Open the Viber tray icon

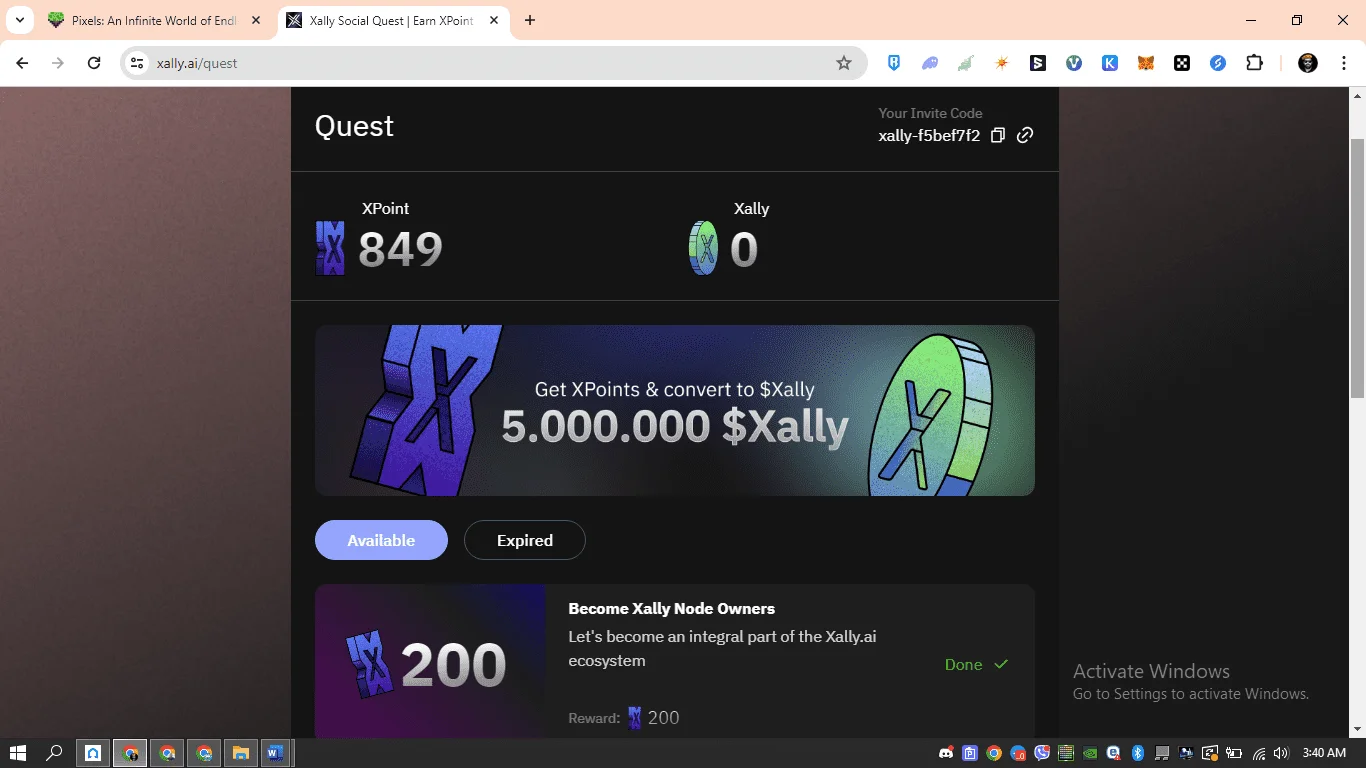tap(1042, 753)
